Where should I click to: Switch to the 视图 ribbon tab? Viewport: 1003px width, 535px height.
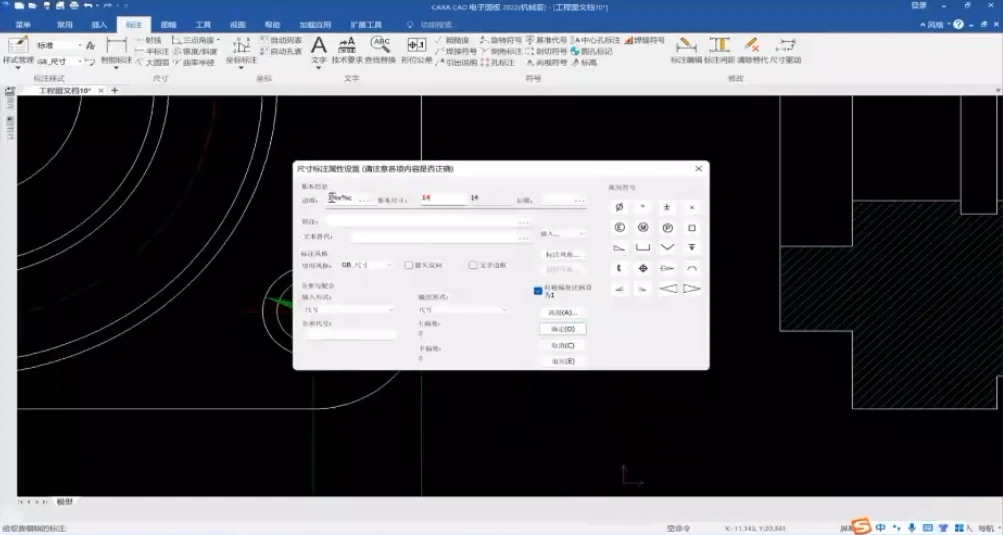[237, 24]
